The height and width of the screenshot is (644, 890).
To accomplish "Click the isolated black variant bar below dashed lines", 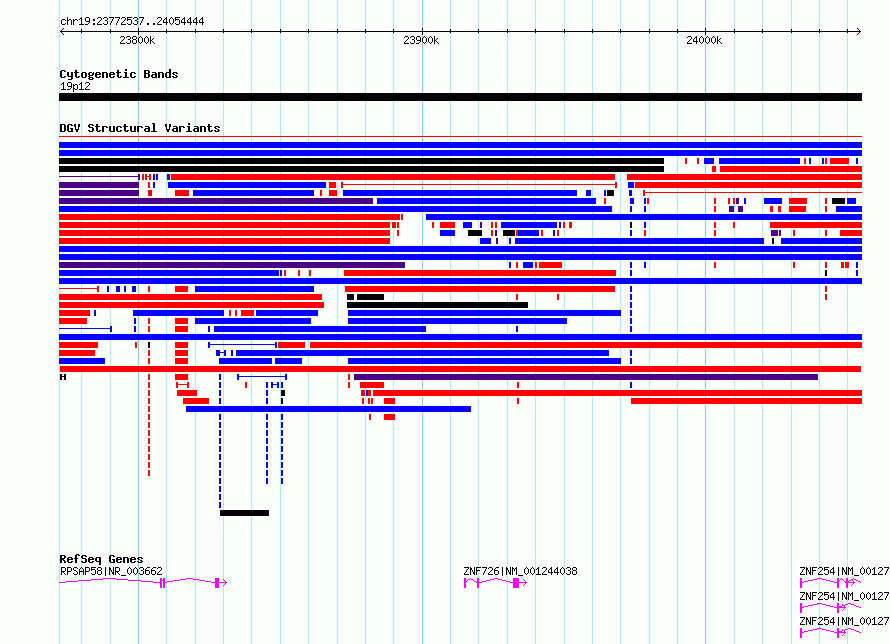I will [245, 513].
